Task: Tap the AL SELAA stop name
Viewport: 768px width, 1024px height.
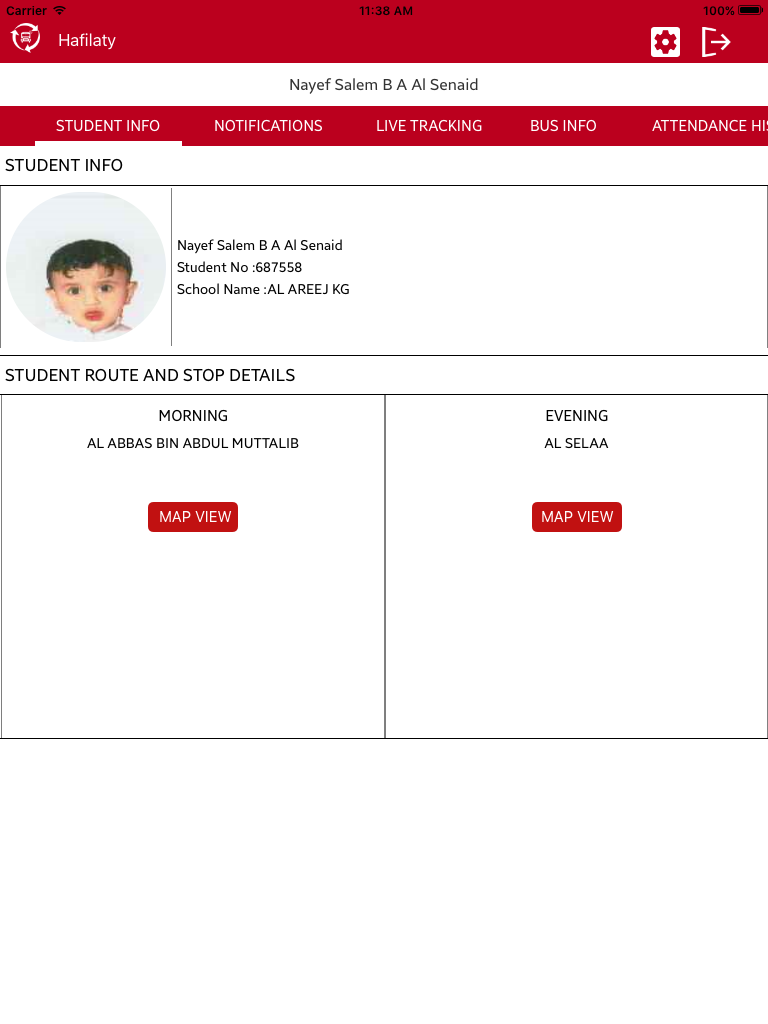Action: pyautogui.click(x=576, y=443)
